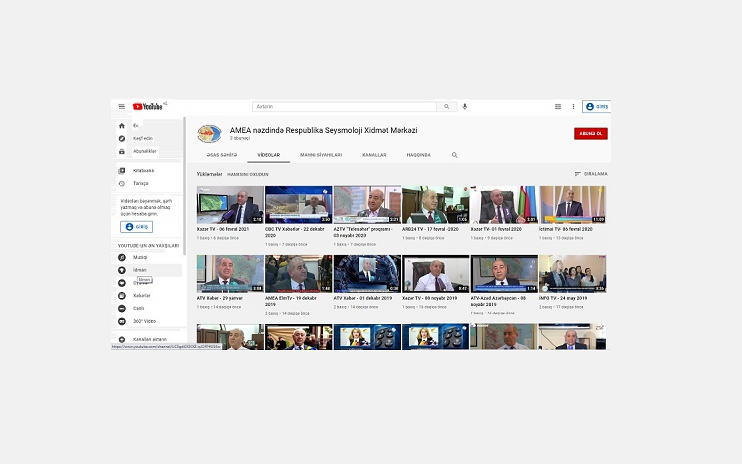742x464 pixels.
Task: Open Kitabxana in the sidebar
Action: point(144,171)
